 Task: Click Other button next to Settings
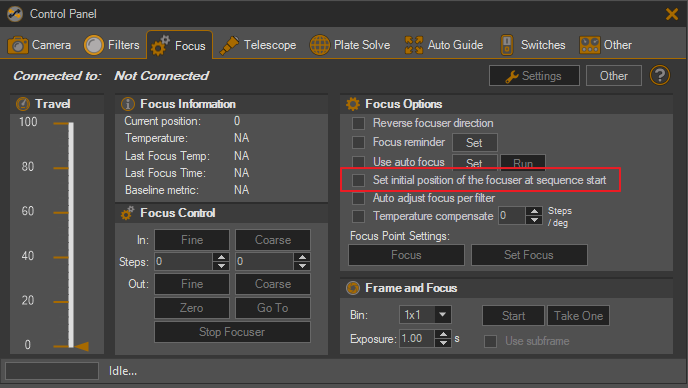[613, 76]
